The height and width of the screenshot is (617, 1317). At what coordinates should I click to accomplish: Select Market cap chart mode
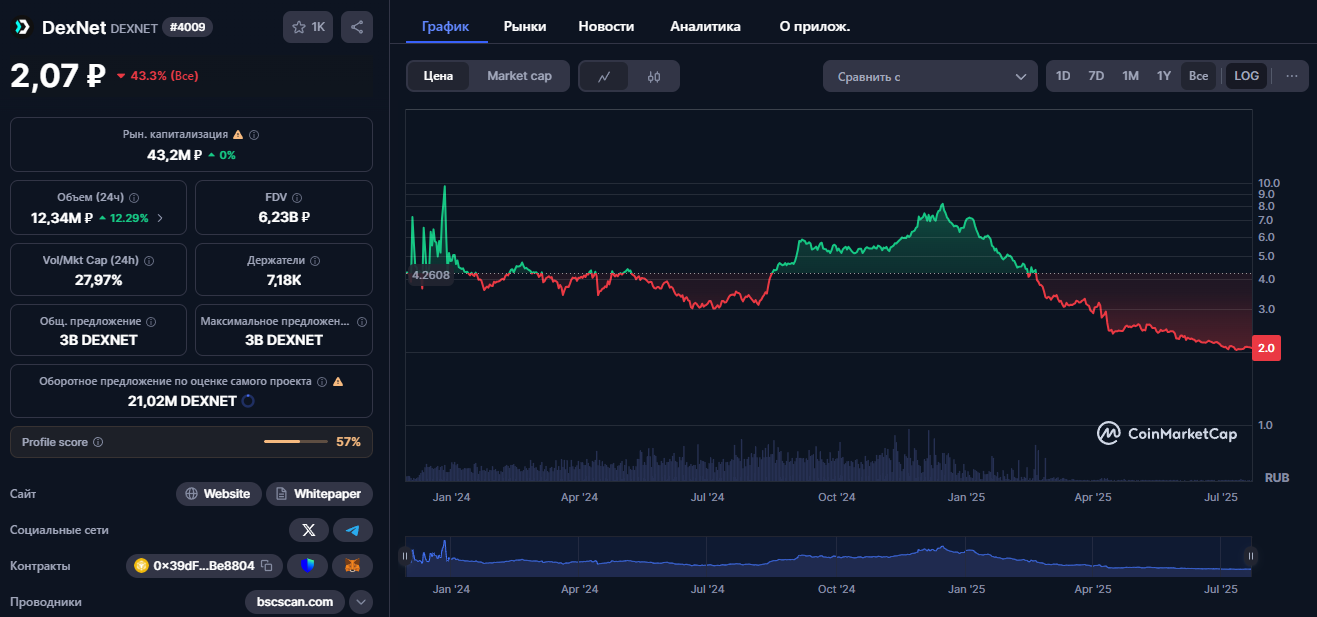(x=519, y=76)
